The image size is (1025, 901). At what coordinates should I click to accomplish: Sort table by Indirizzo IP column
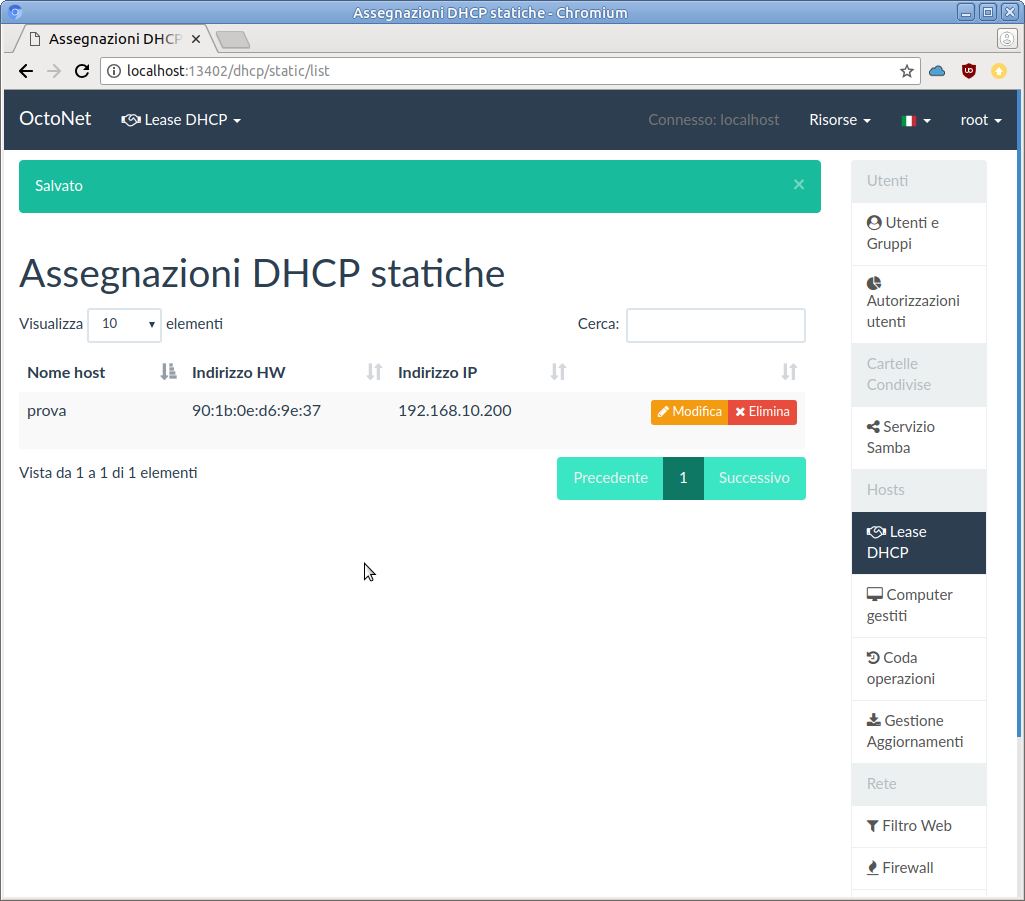(x=482, y=373)
